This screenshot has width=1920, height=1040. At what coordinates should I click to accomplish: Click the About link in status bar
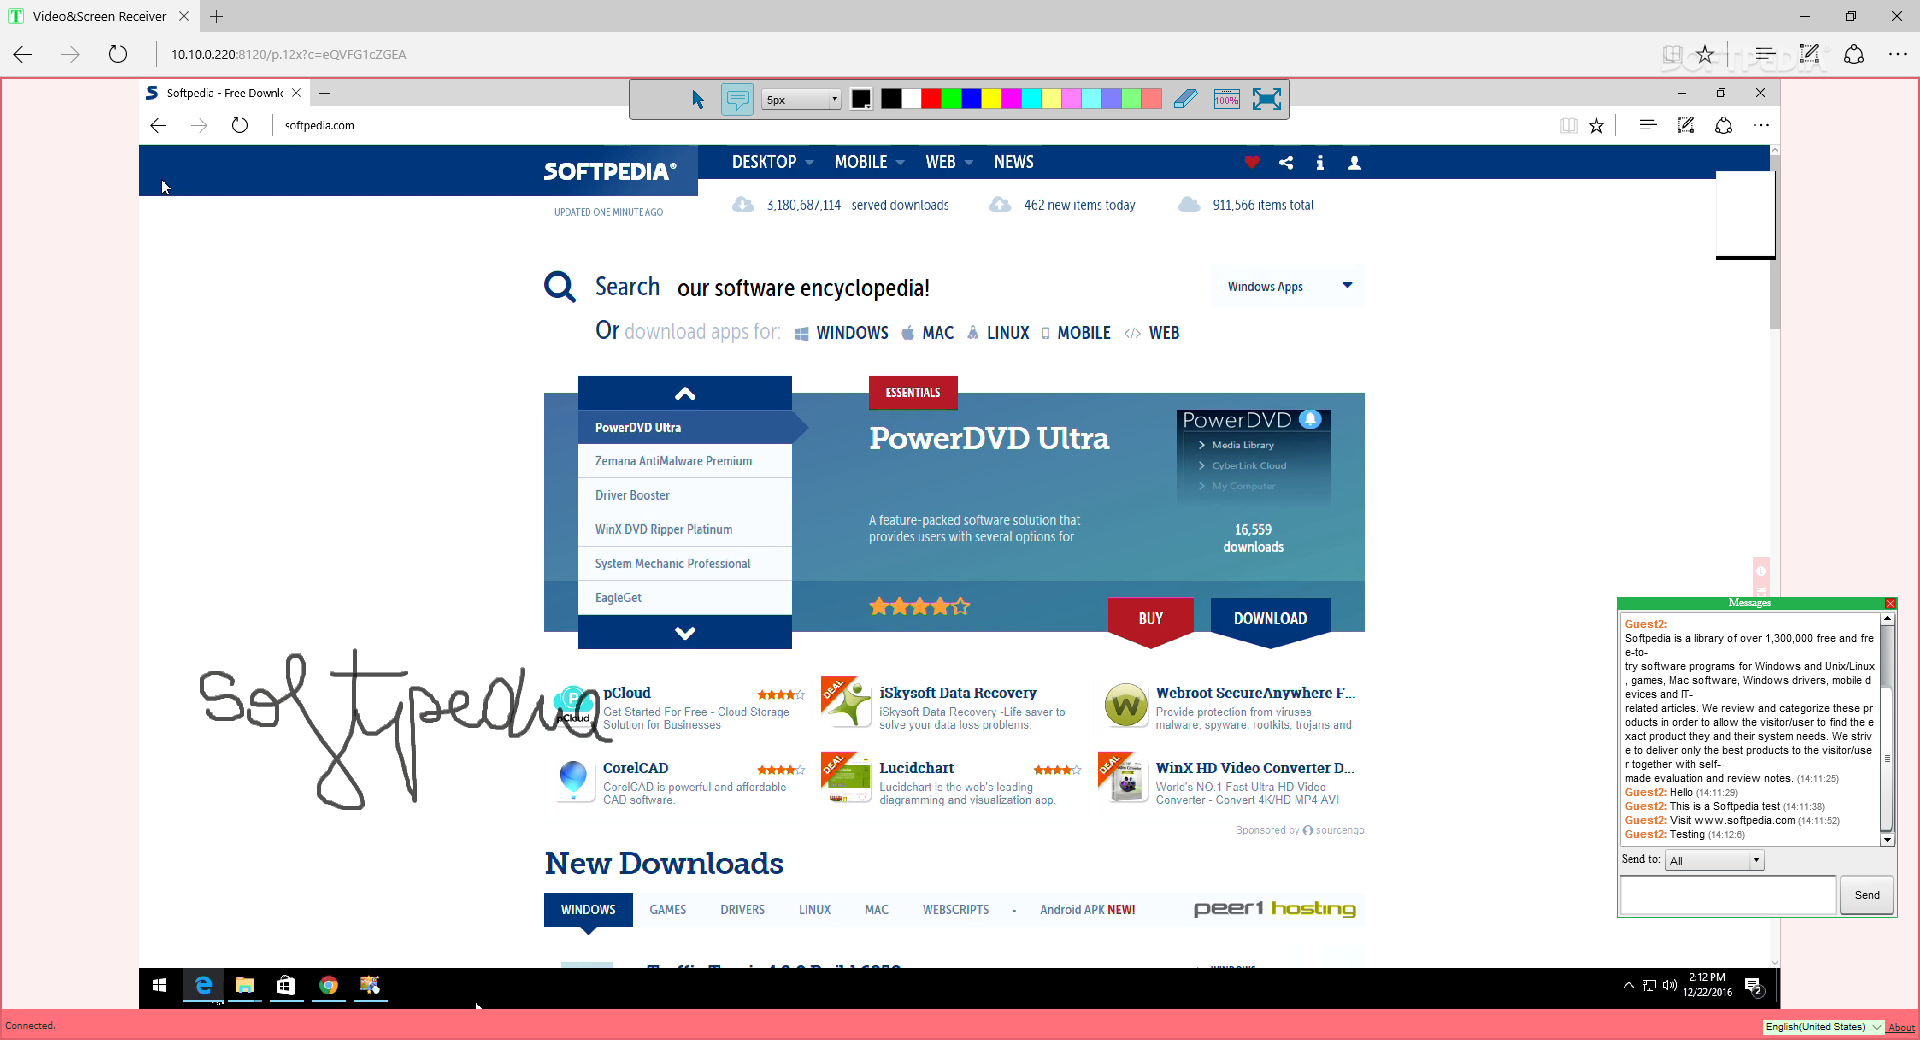point(1901,1027)
